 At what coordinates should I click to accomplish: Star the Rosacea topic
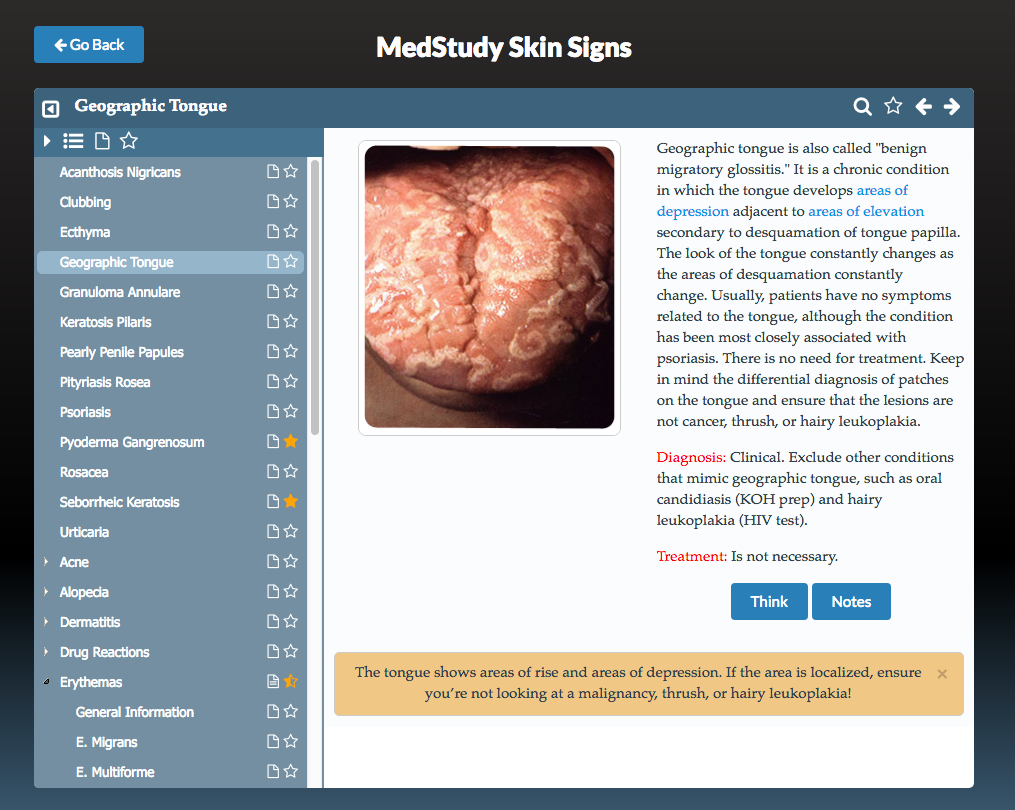click(x=290, y=471)
